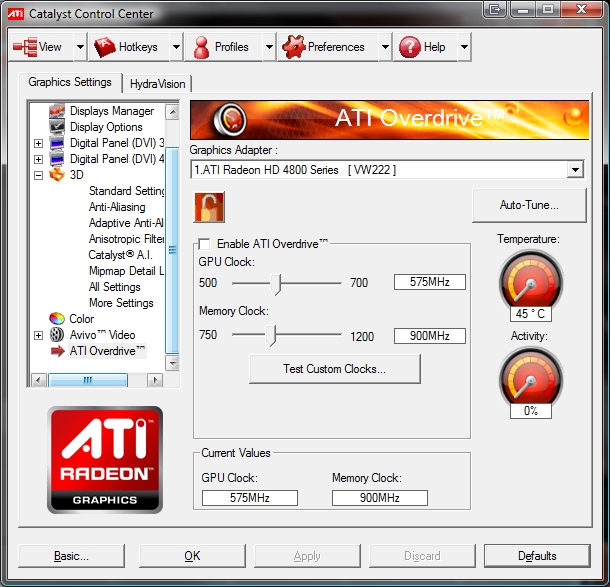Image resolution: width=610 pixels, height=587 pixels.
Task: Click the GPU Clock slider thumb
Action: point(276,284)
